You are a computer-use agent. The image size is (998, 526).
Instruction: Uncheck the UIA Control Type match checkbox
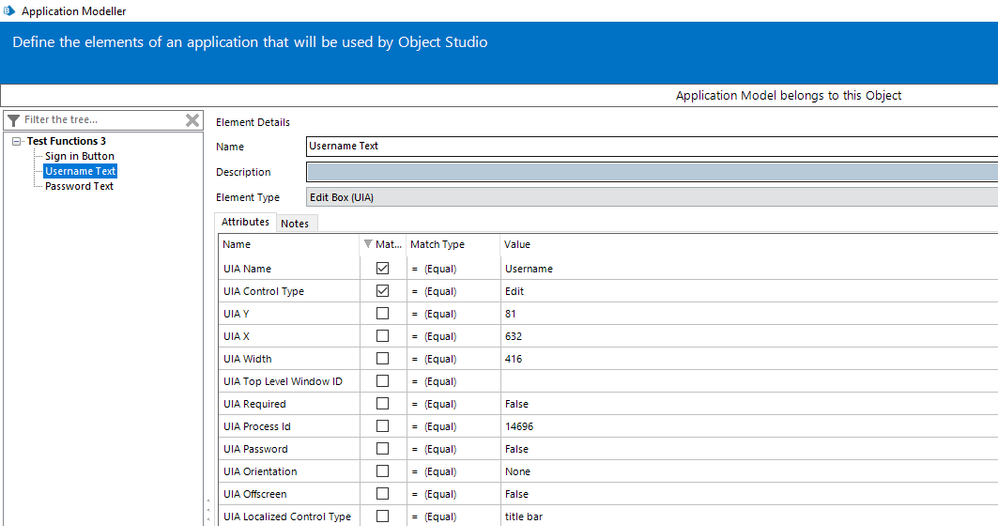382,291
